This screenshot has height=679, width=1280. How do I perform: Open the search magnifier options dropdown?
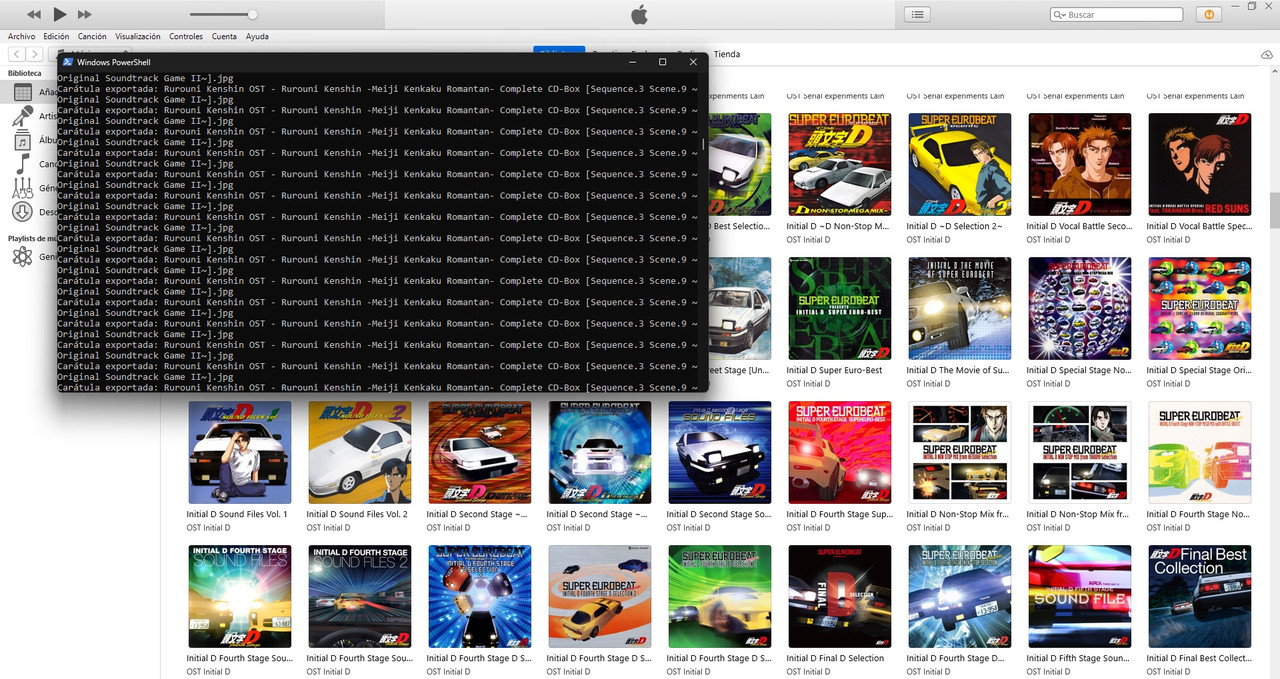click(x=1060, y=15)
